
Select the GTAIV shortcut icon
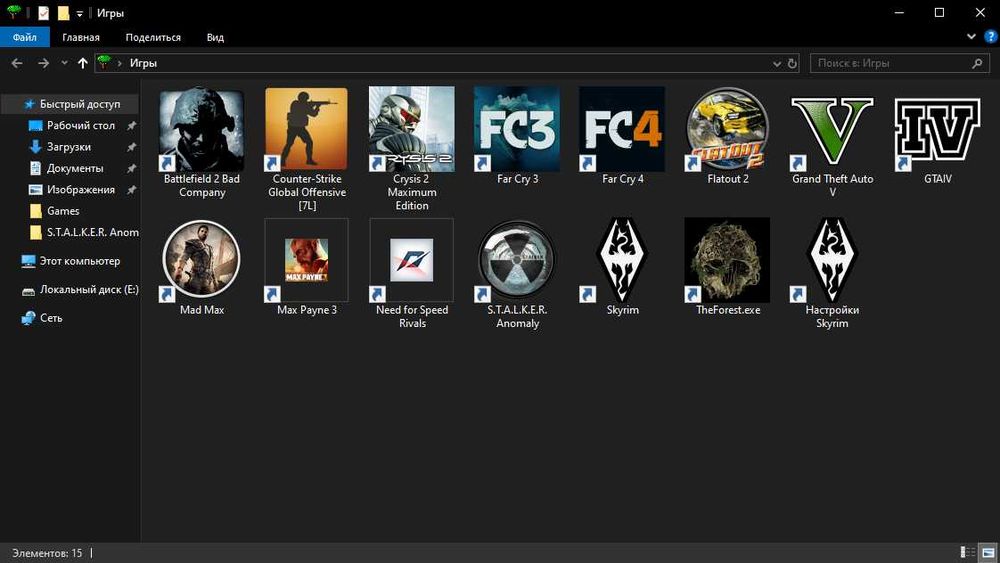[938, 130]
